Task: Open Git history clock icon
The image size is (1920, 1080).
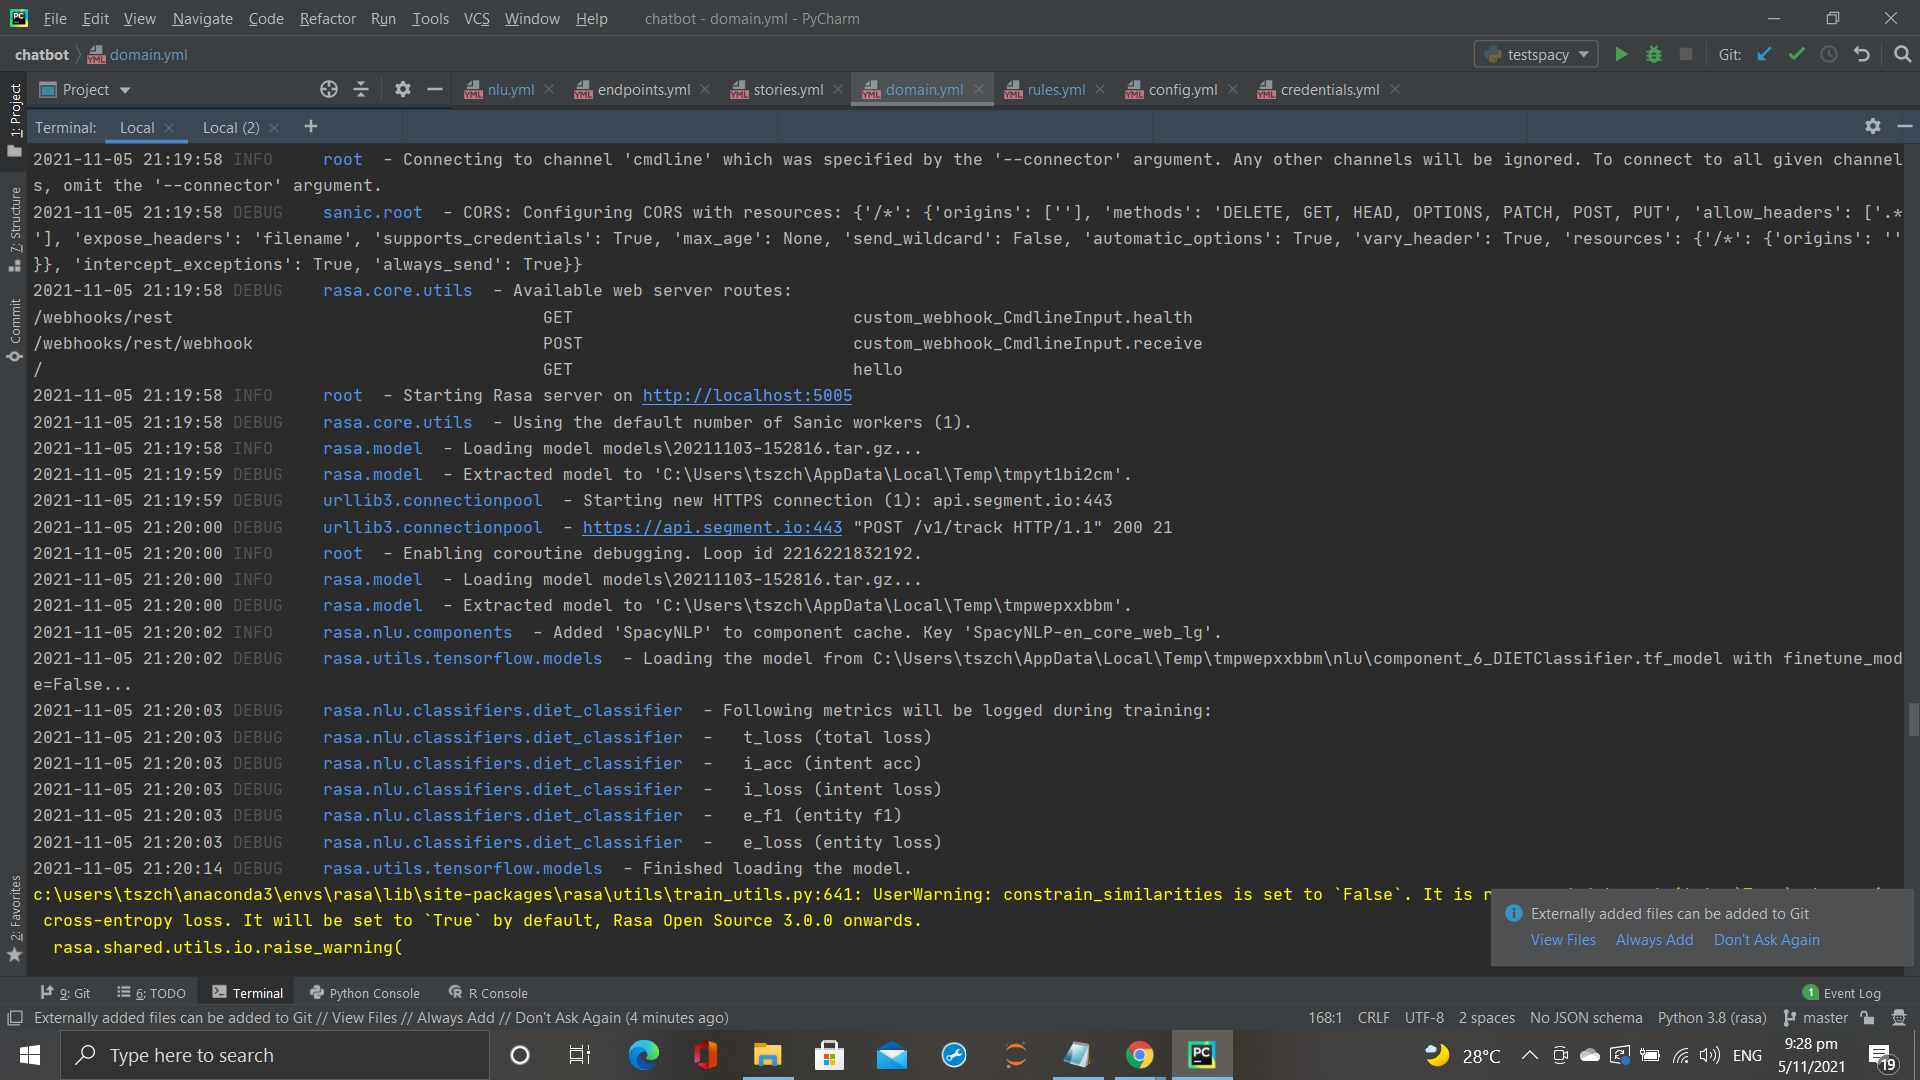Action: [x=1829, y=54]
